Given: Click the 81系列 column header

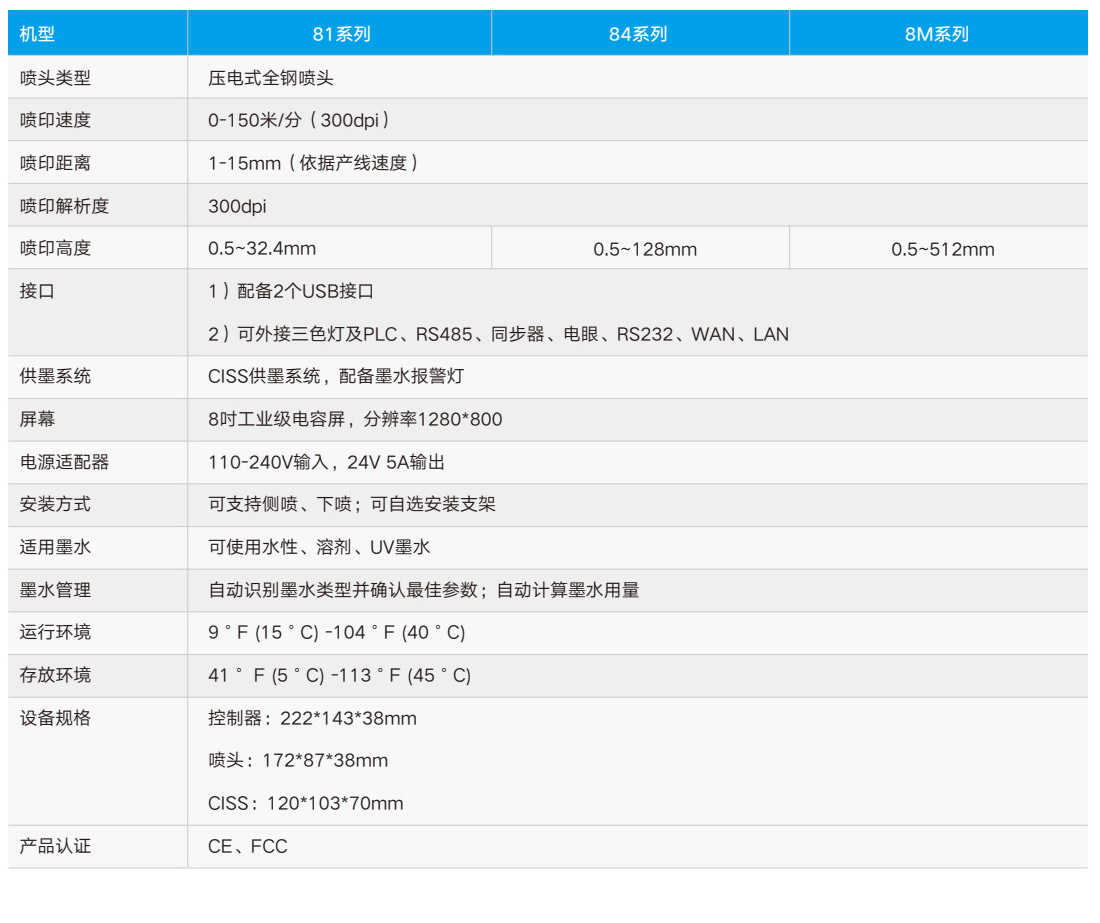Looking at the screenshot, I should coord(341,34).
